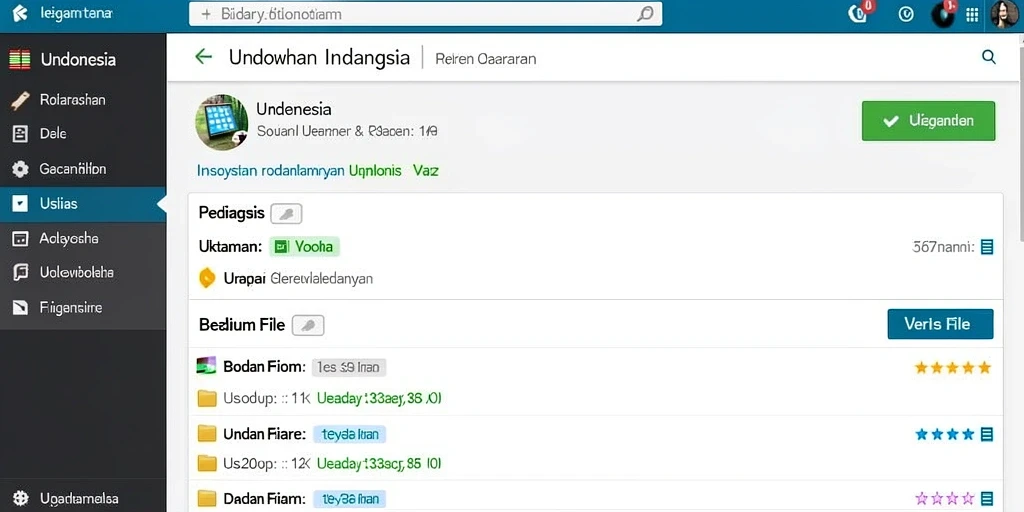Click the orange Urapai icon
This screenshot has height=512, width=1024.
coord(206,278)
